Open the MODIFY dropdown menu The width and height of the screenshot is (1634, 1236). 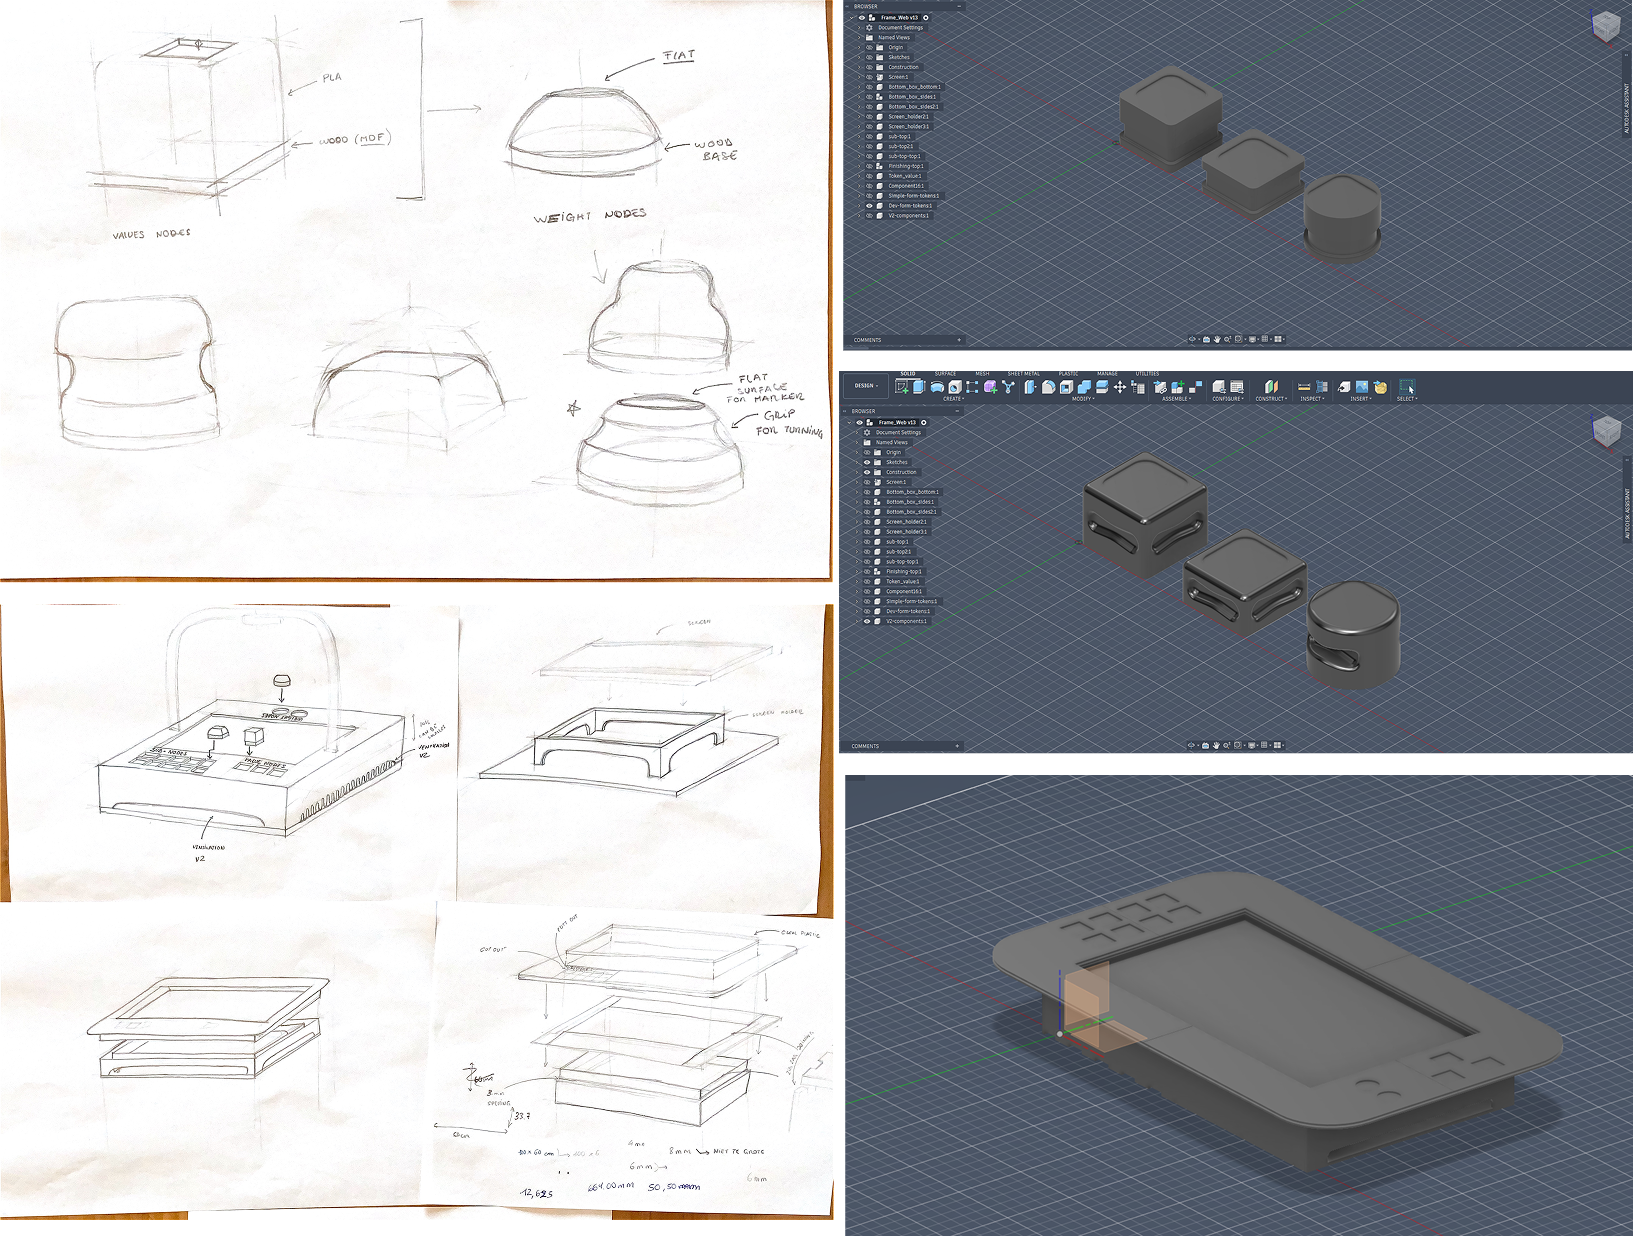tap(1083, 399)
